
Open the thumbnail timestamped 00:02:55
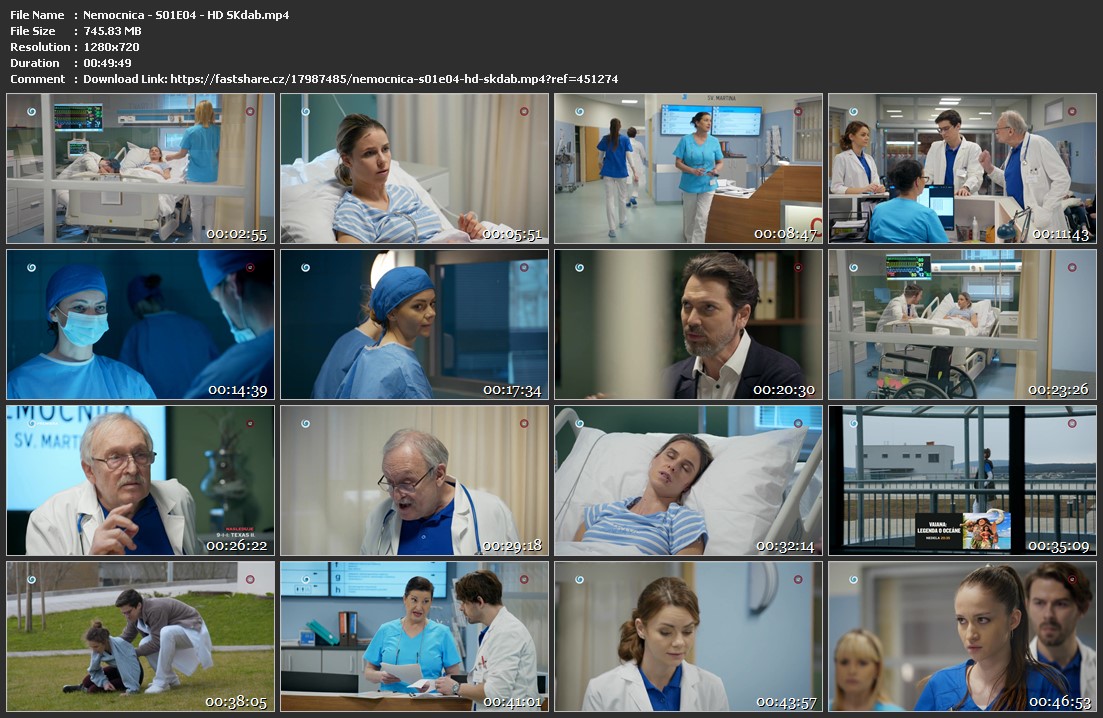click(x=140, y=168)
